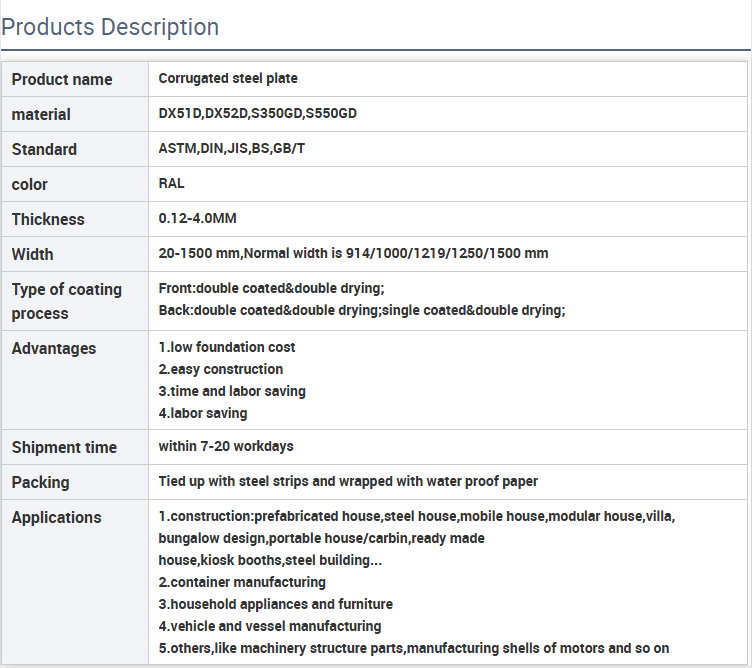752x668 pixels.
Task: Click the DX51D,DX52D,S350GD,S550GD material text
Action: tap(258, 113)
